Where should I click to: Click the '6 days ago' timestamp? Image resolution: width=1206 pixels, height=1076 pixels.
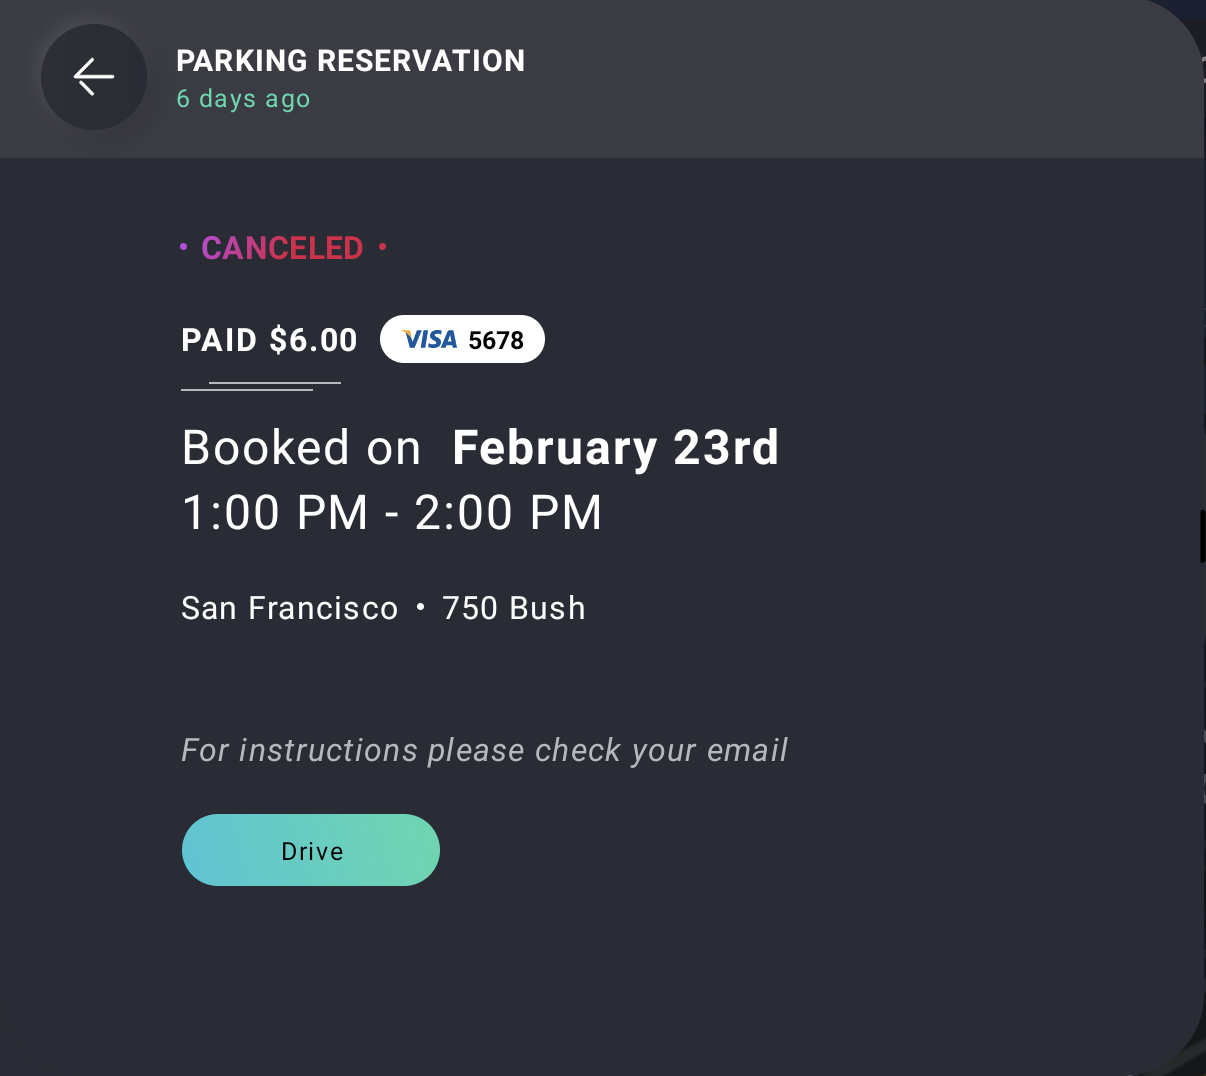click(x=243, y=99)
